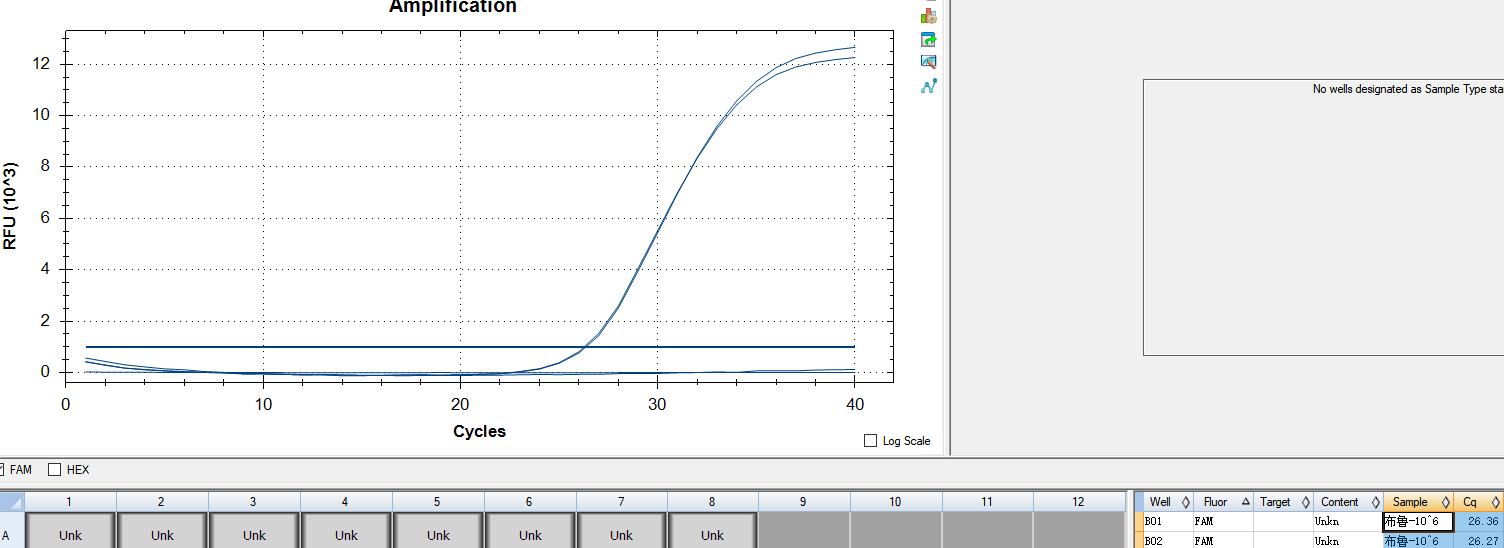Click the Cq value 26.36
This screenshot has height=548, width=1504.
pyautogui.click(x=1478, y=521)
